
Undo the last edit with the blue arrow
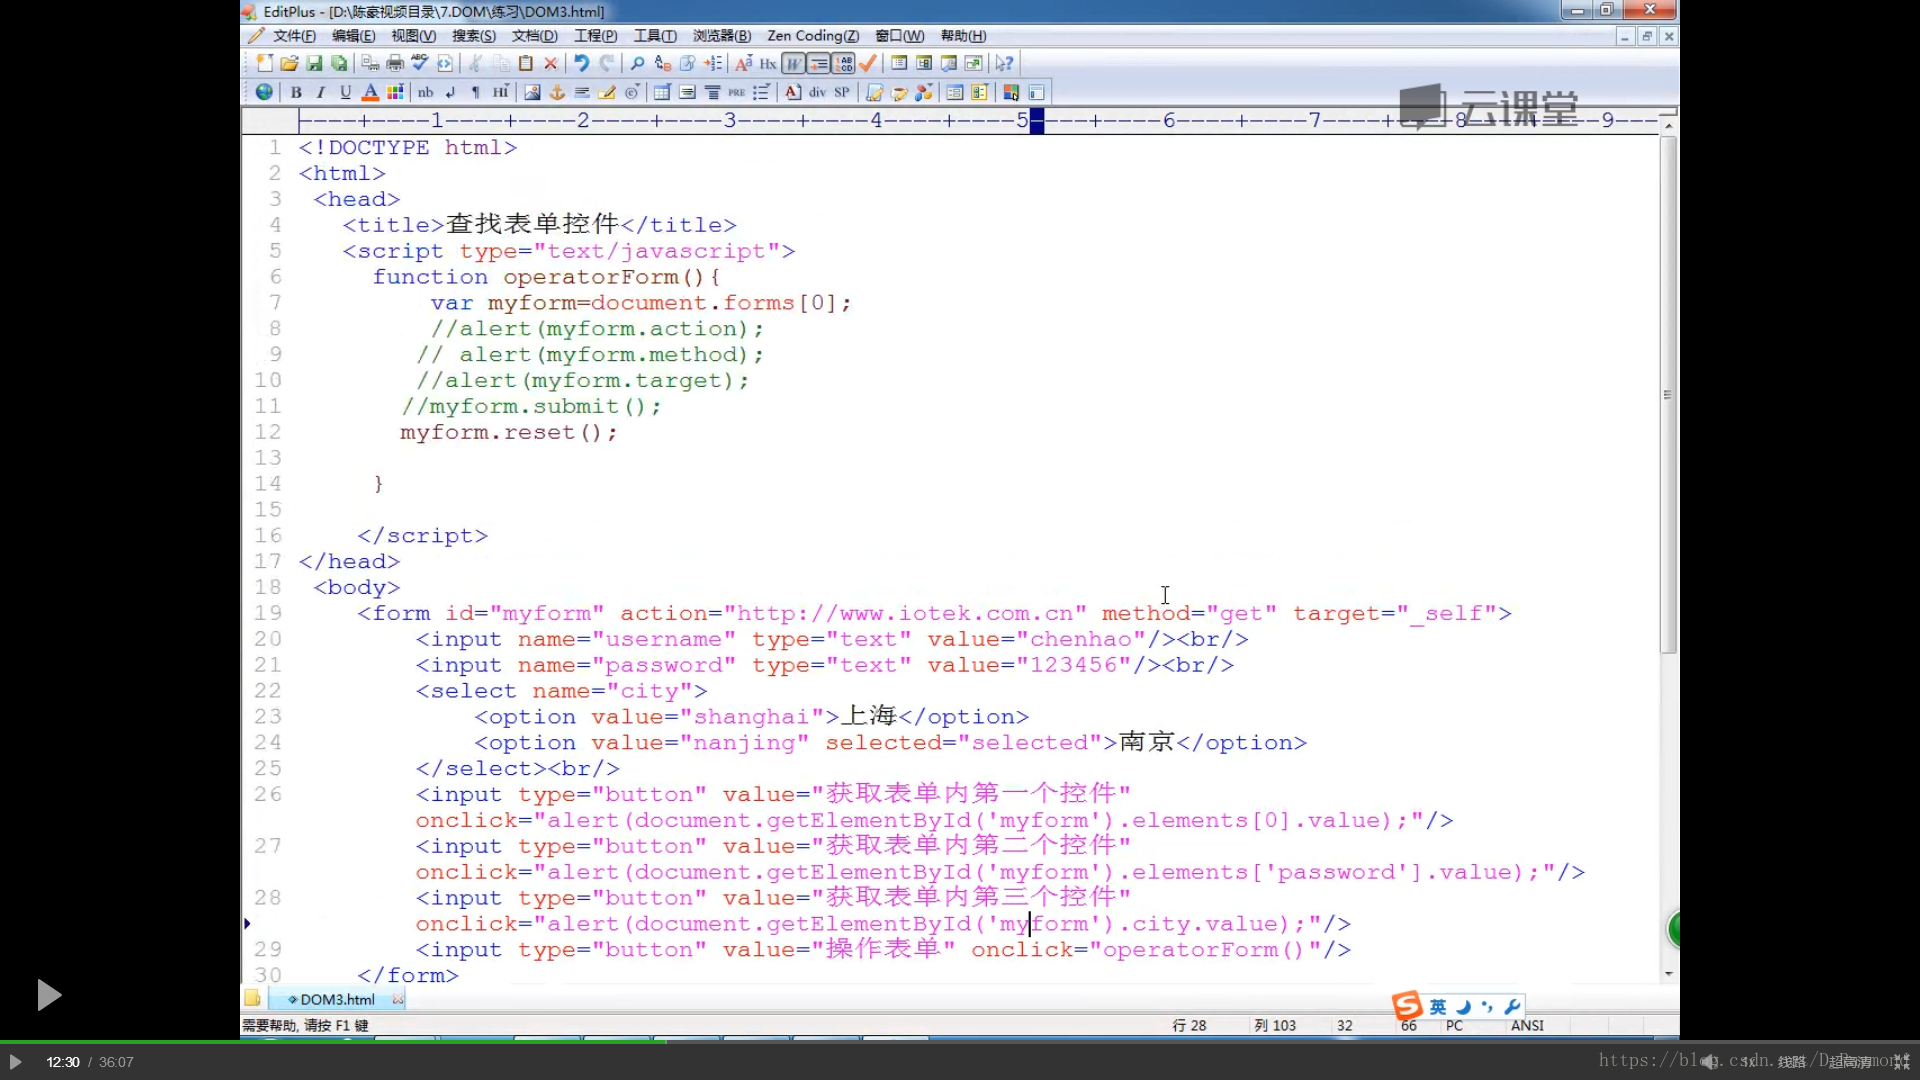581,63
